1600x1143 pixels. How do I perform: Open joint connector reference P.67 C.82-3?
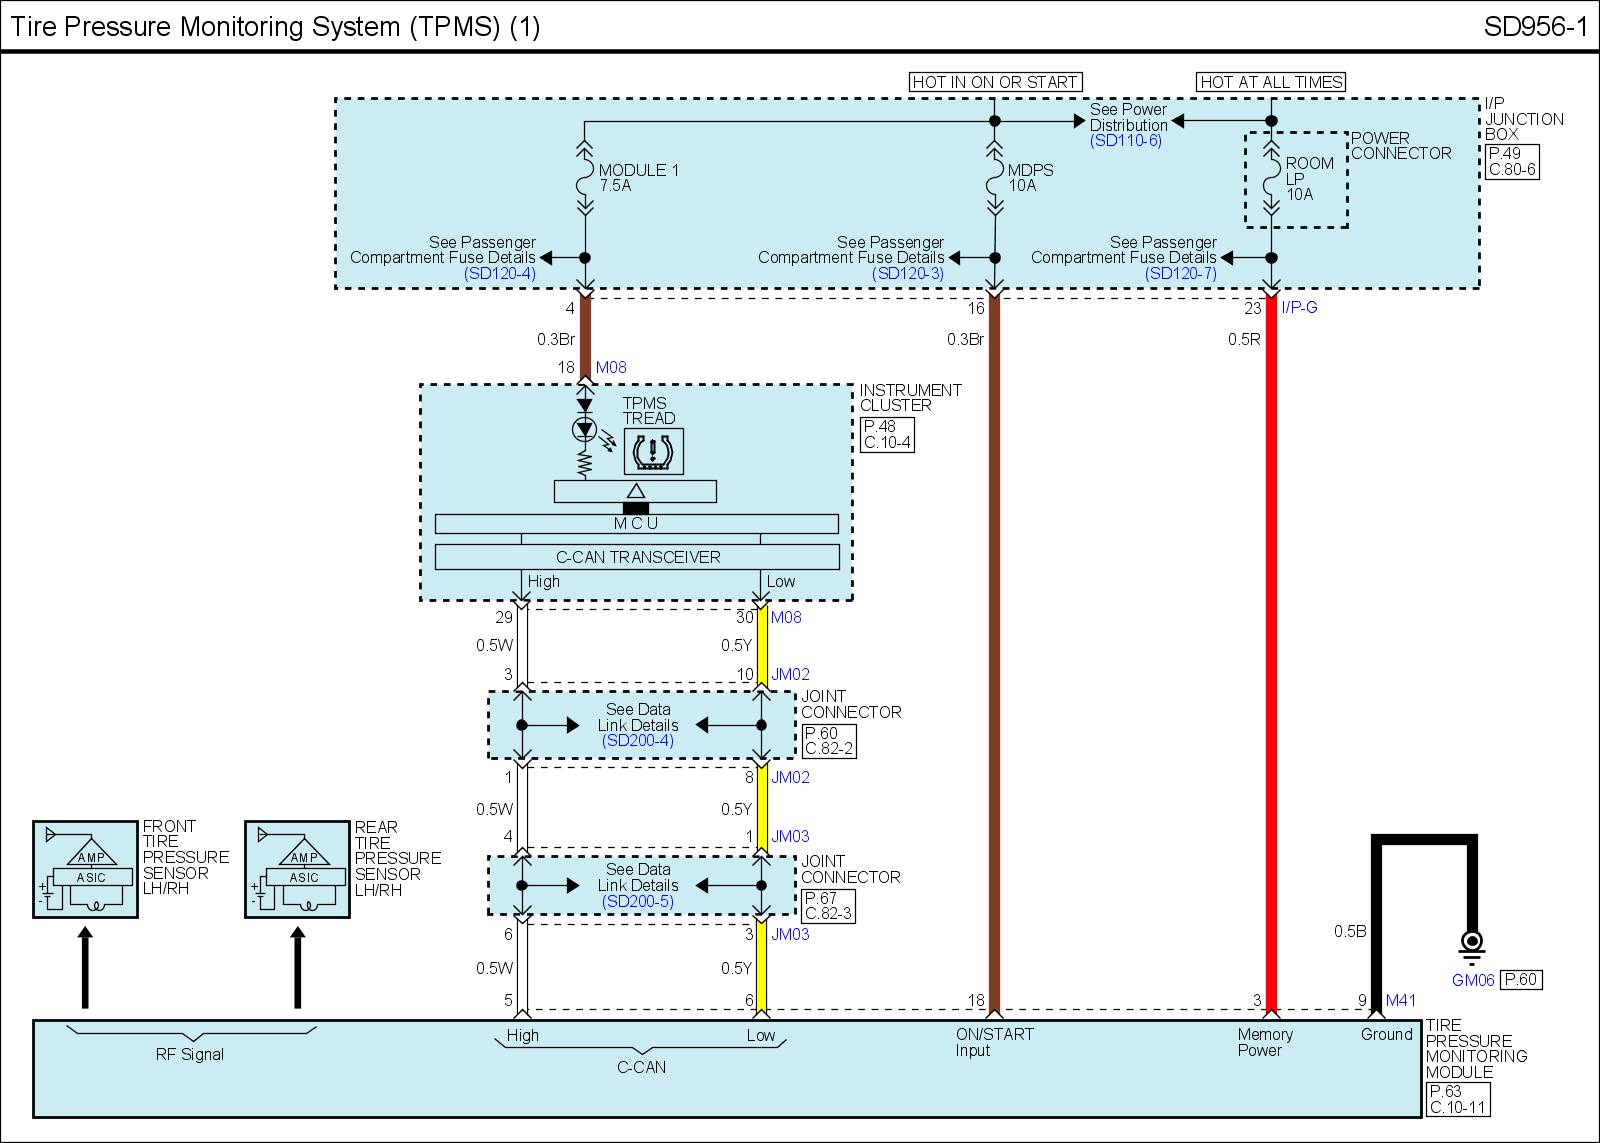tap(829, 906)
